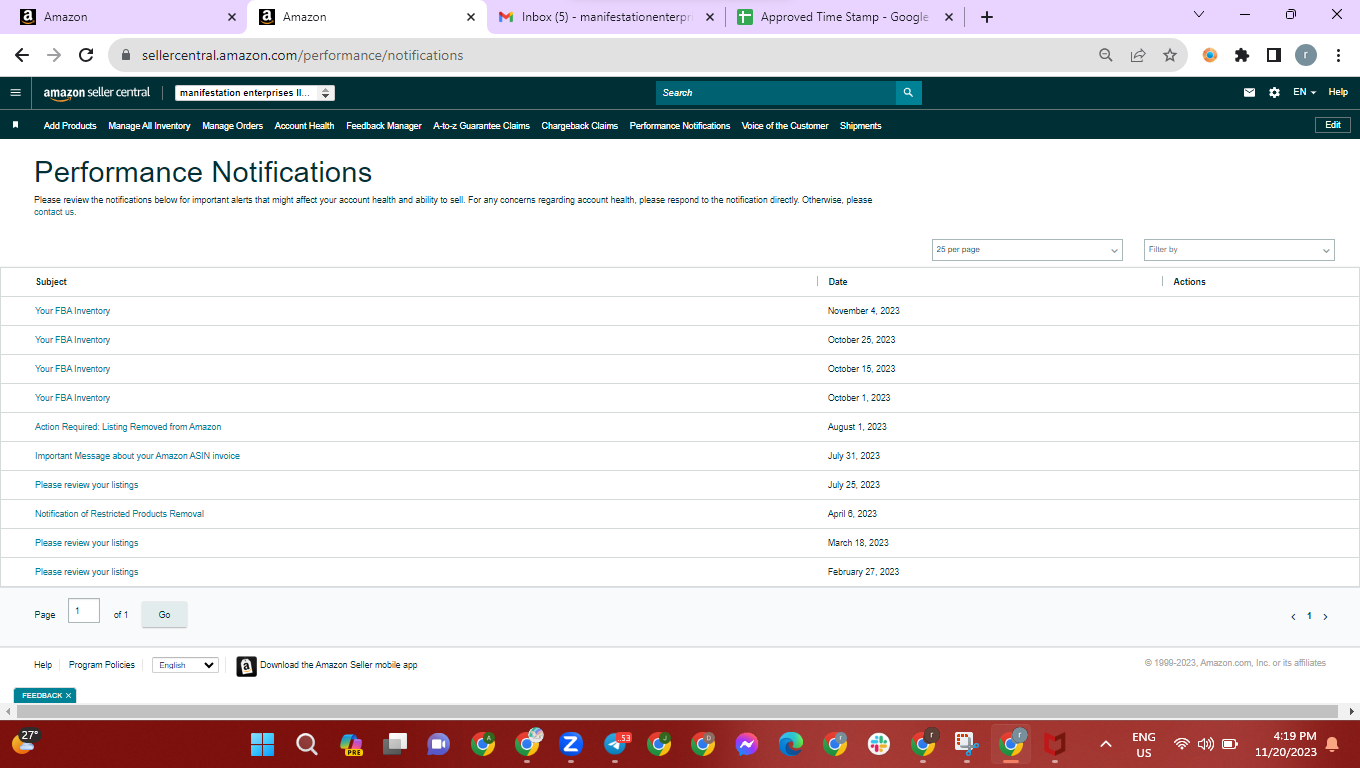The height and width of the screenshot is (768, 1360).
Task: Open Voice of the Customer
Action: 785,126
